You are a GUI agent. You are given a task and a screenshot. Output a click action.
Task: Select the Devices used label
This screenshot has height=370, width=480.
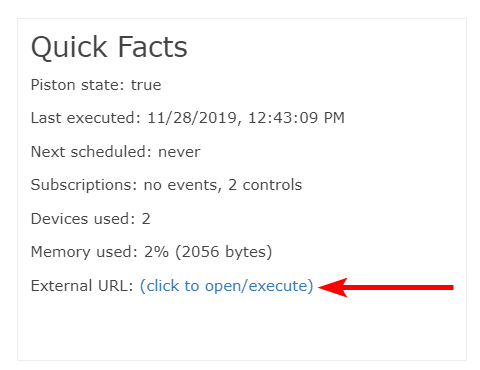(83, 219)
